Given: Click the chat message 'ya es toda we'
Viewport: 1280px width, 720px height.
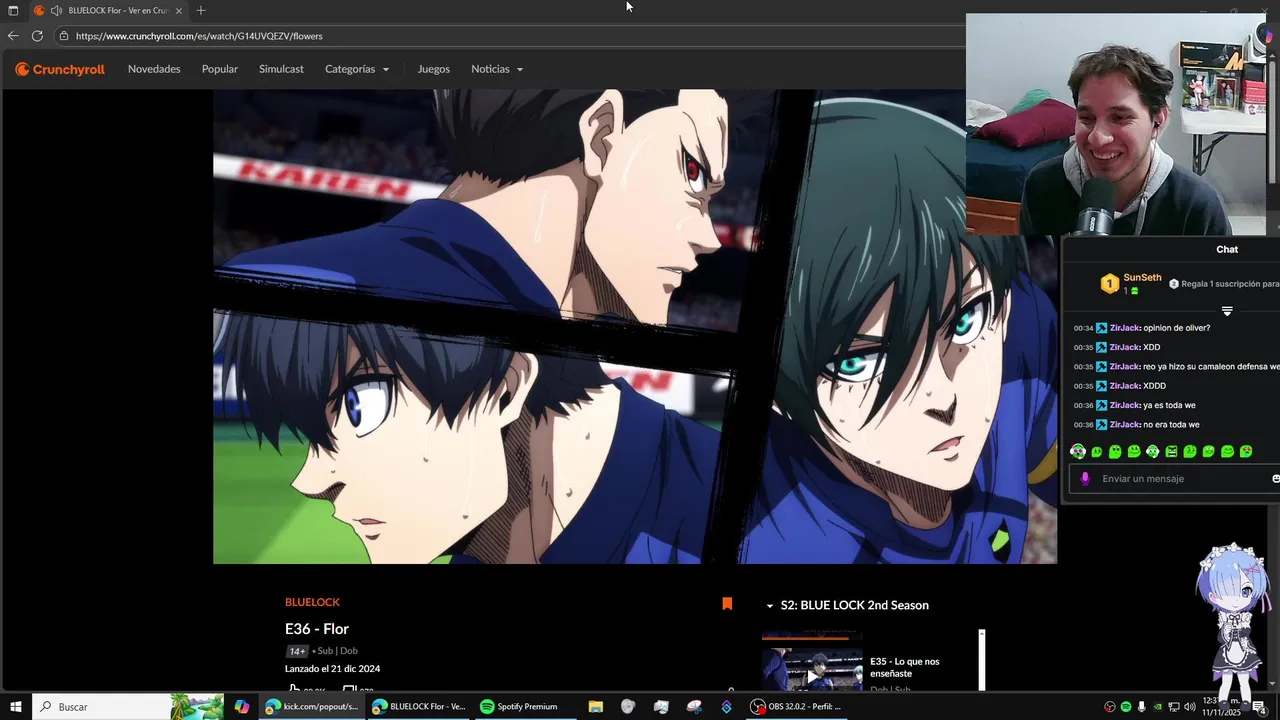Looking at the screenshot, I should click(x=1171, y=405).
